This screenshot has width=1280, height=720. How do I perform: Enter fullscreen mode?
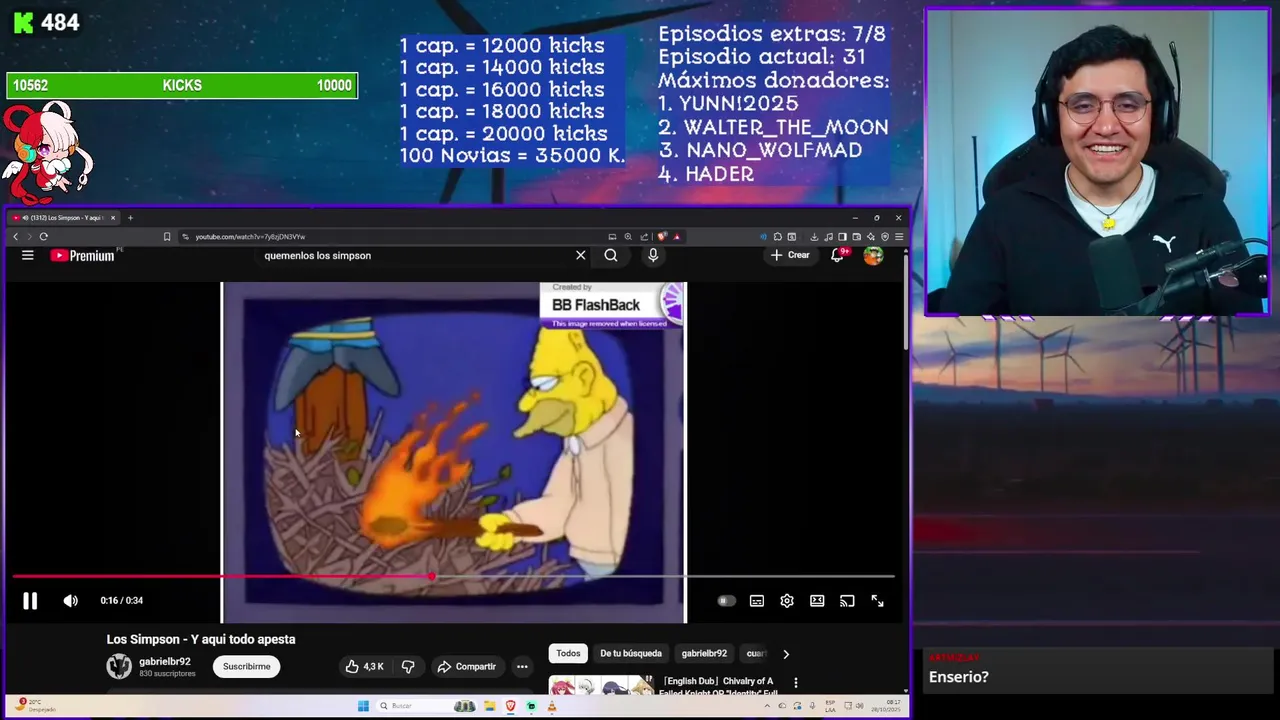coord(877,601)
